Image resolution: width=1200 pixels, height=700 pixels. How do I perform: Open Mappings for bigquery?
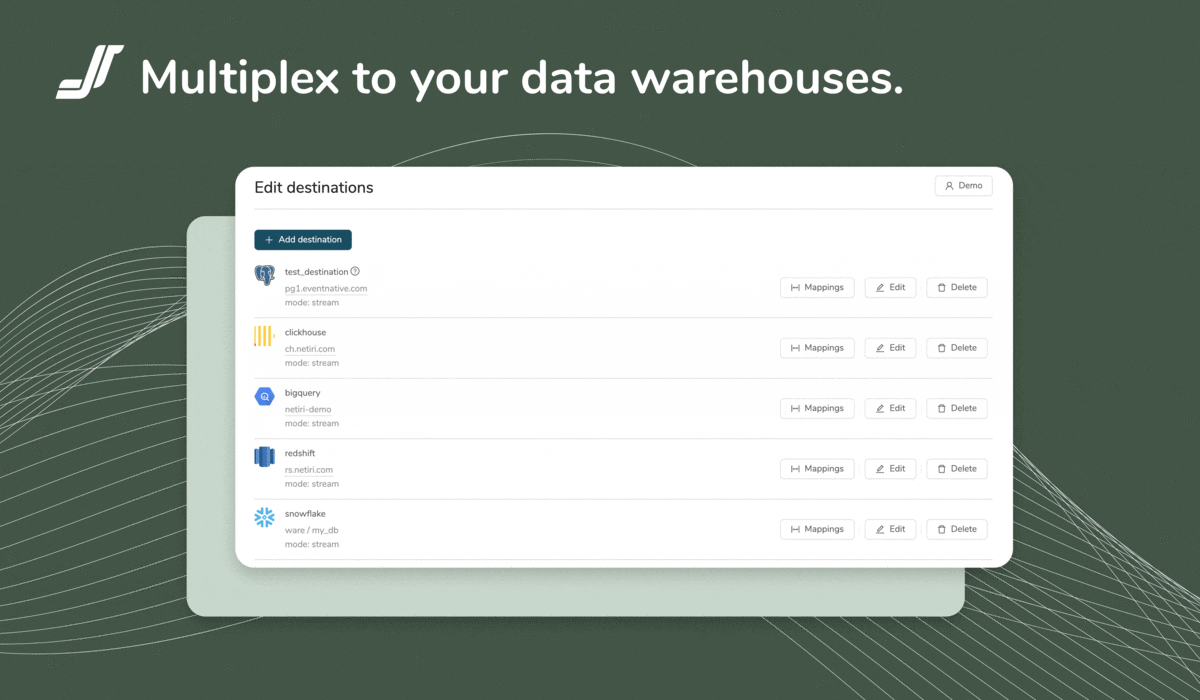(817, 408)
